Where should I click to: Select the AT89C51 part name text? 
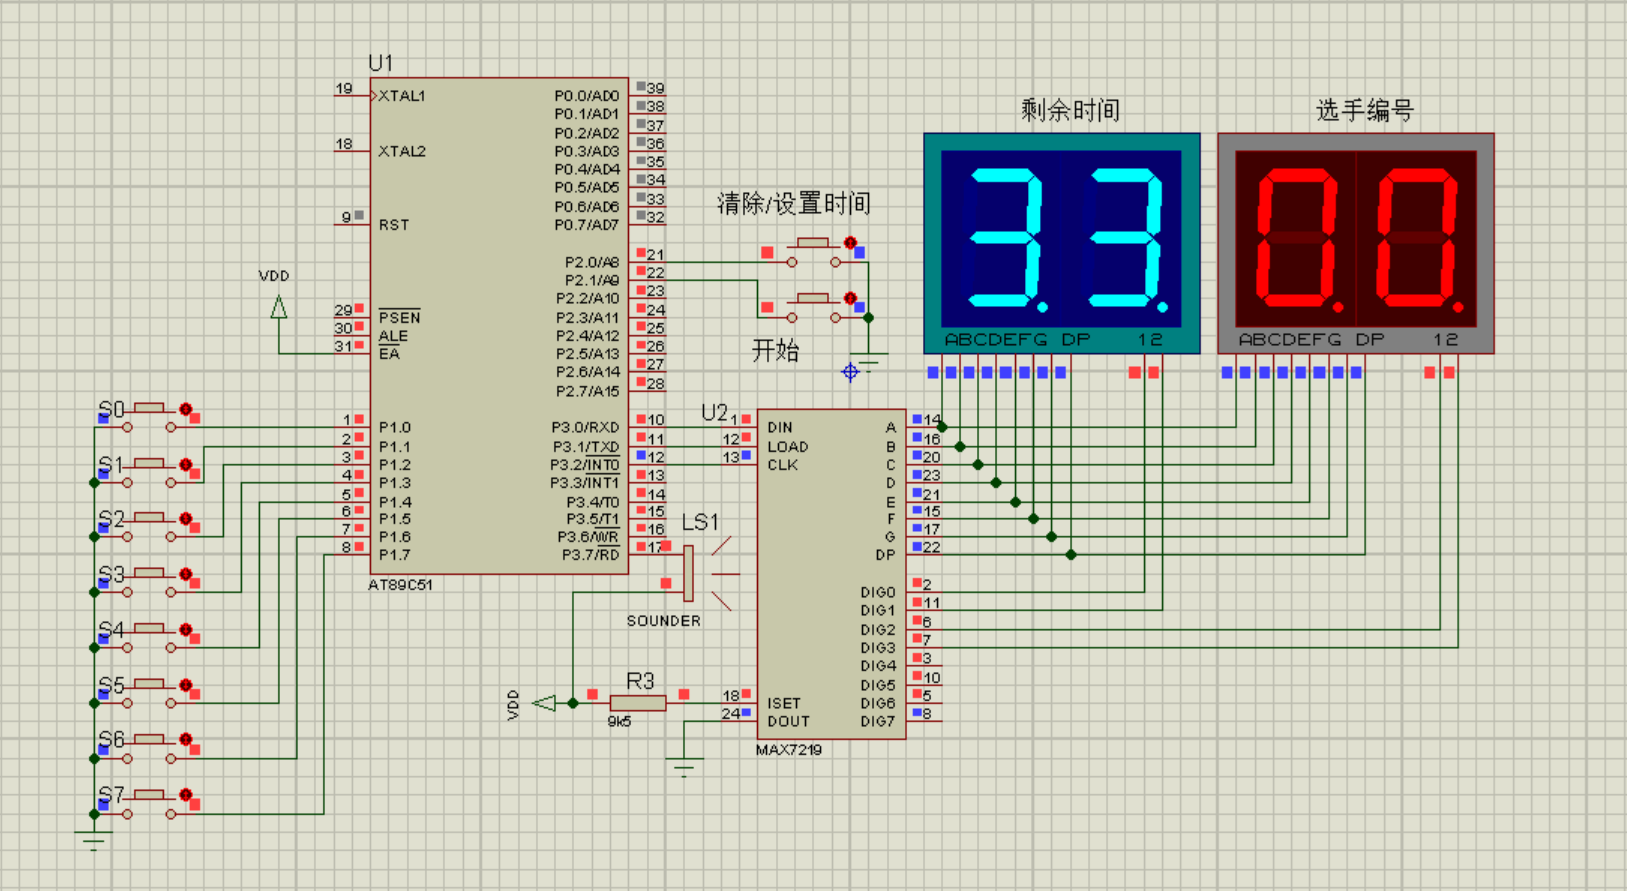tap(400, 585)
